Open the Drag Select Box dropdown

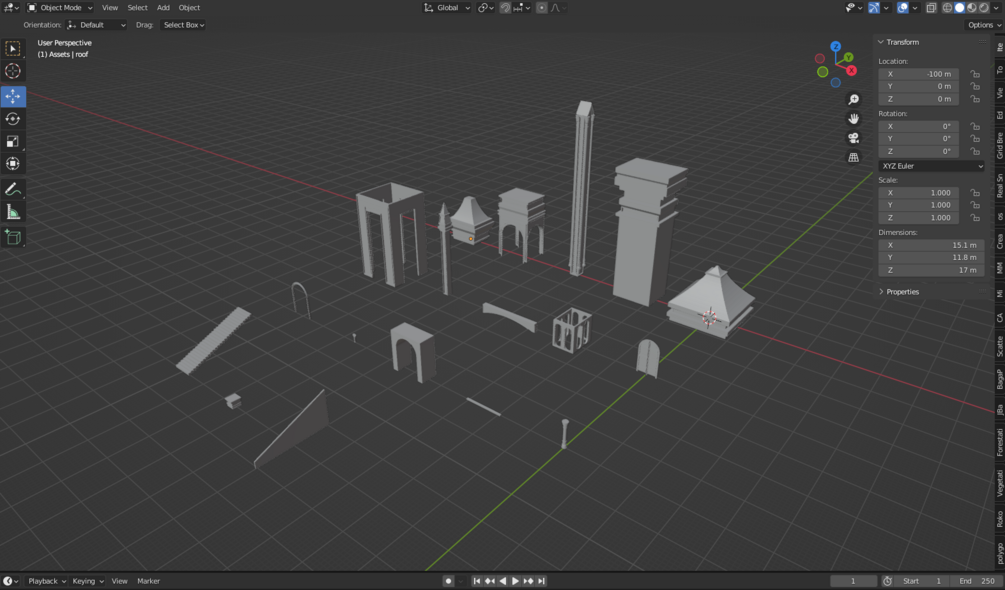point(183,25)
